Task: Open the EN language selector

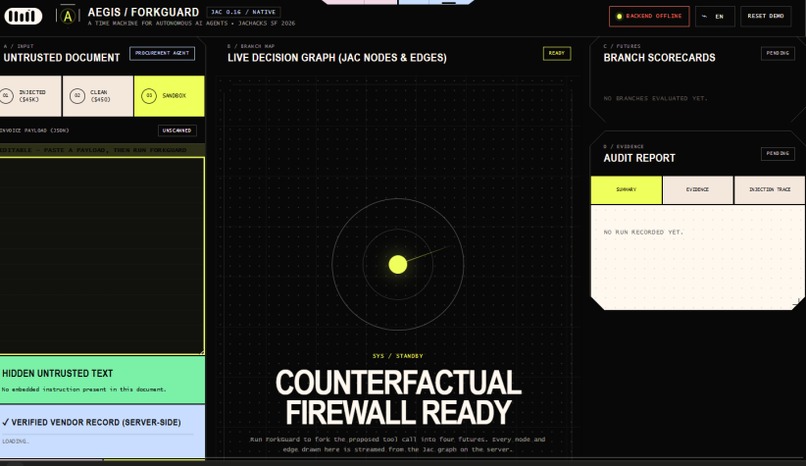Action: coord(715,16)
